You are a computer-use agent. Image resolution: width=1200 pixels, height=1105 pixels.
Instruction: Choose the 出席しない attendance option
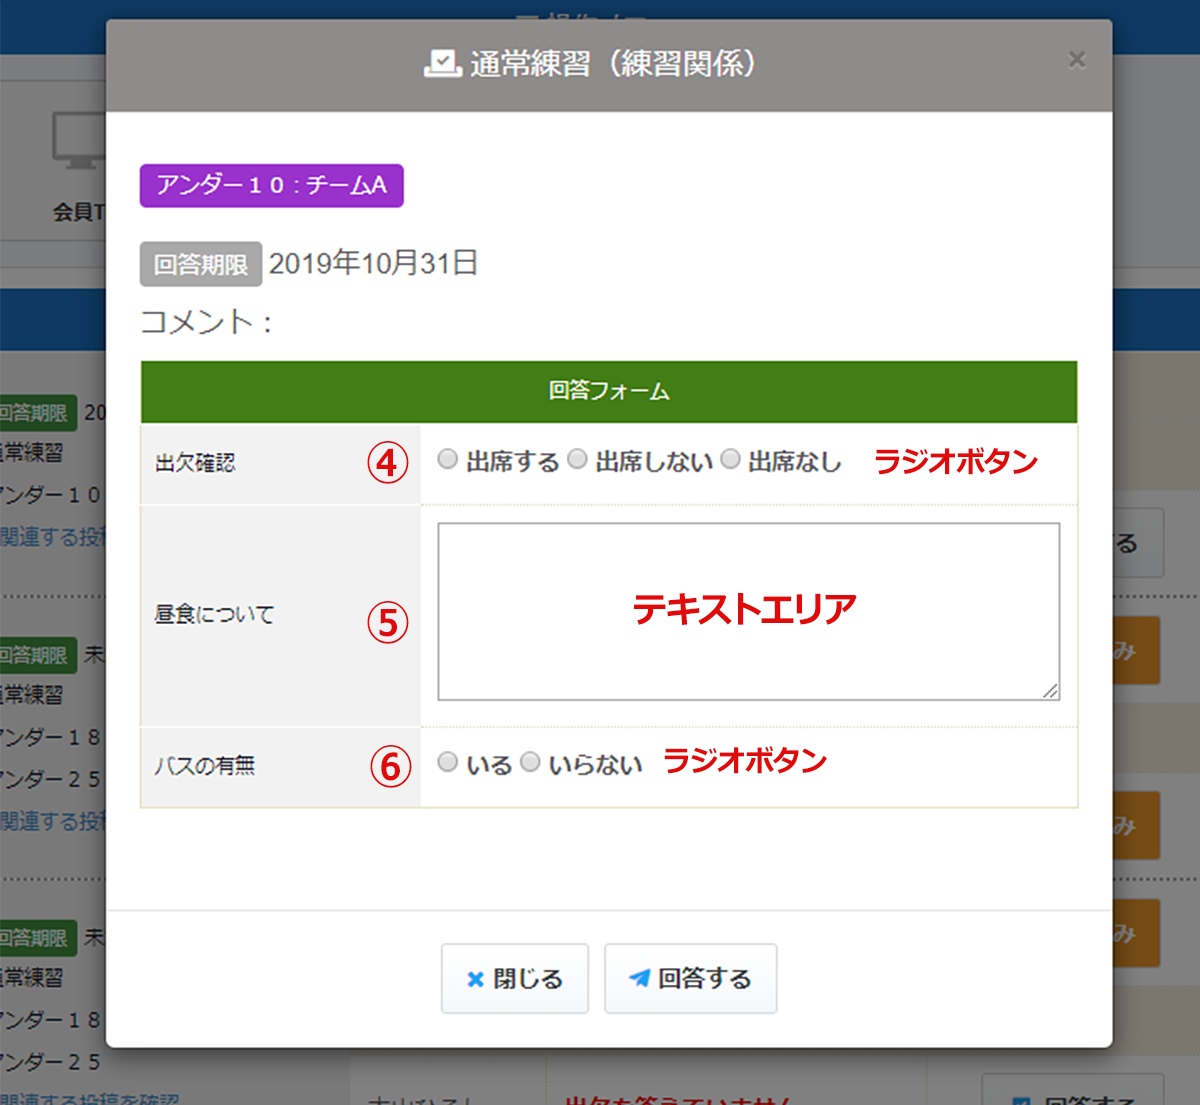point(577,459)
